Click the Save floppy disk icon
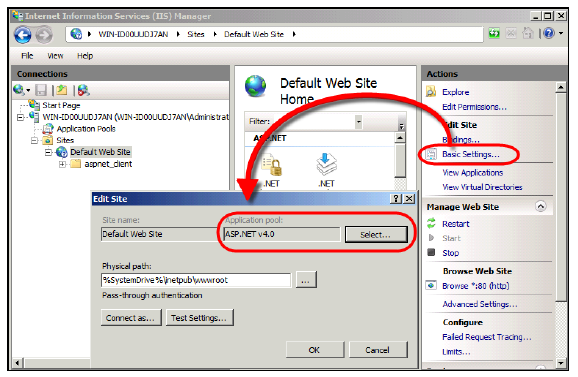Viewport: 578px width, 377px height. (41, 90)
